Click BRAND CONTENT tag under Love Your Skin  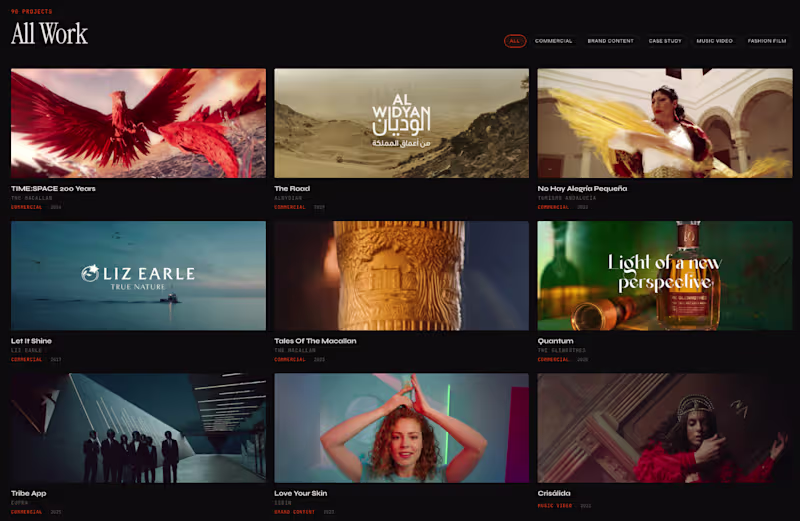pyautogui.click(x=294, y=512)
